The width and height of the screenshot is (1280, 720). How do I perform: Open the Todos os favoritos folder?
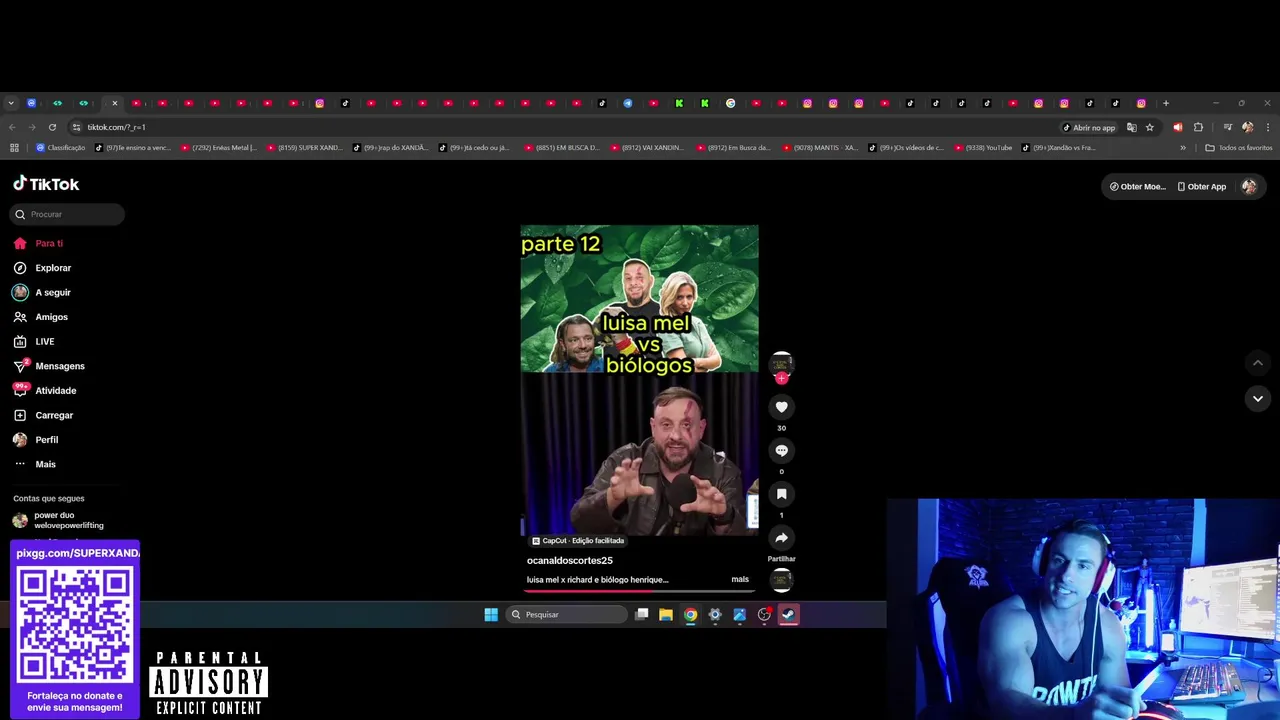(x=1239, y=148)
